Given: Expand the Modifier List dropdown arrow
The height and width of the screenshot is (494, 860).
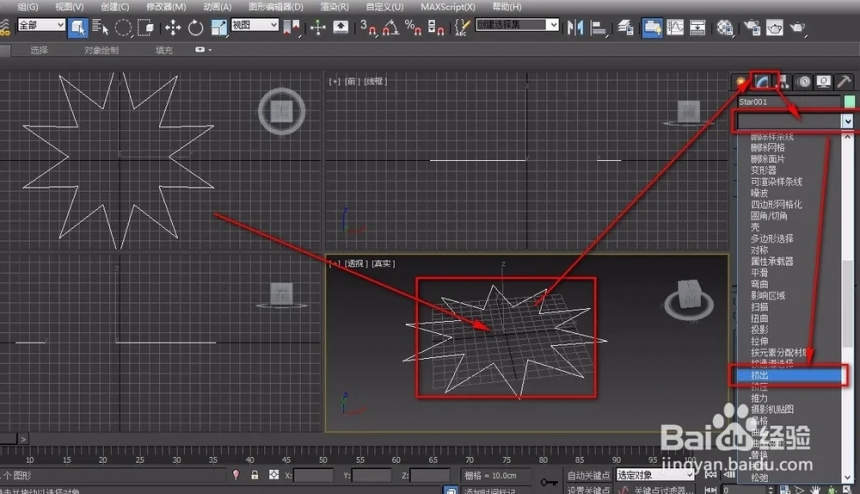Looking at the screenshot, I should pos(848,121).
